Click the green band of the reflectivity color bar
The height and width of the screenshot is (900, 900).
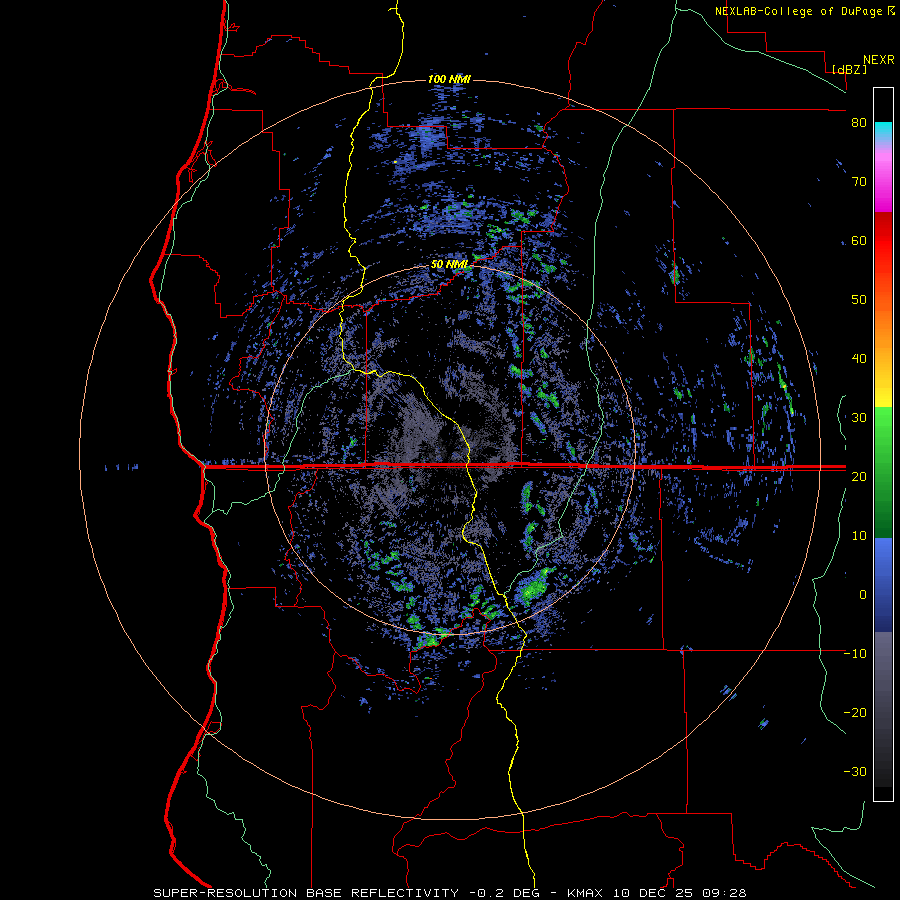pos(883,472)
